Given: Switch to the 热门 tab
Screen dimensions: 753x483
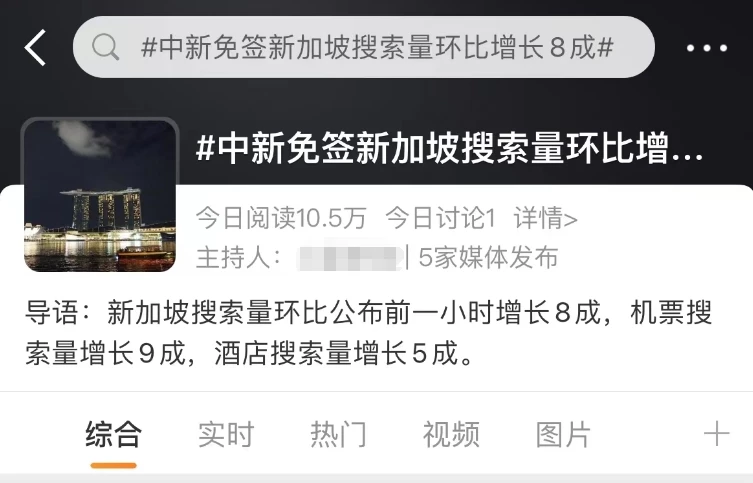Looking at the screenshot, I should click(x=339, y=434).
